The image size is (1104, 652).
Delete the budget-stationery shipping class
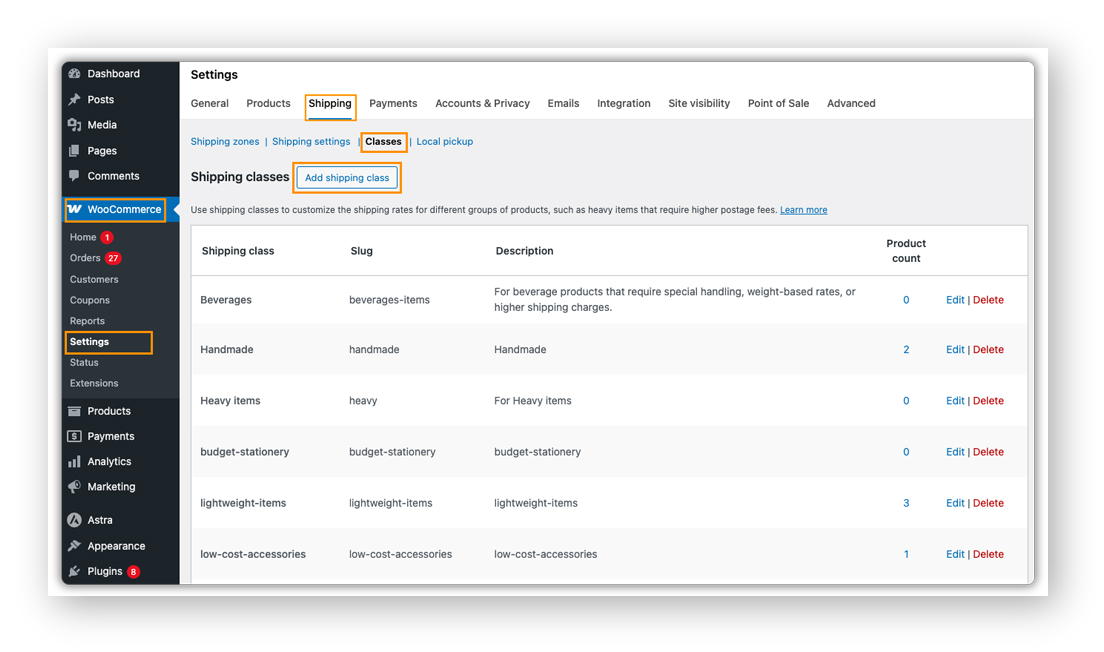tap(989, 452)
